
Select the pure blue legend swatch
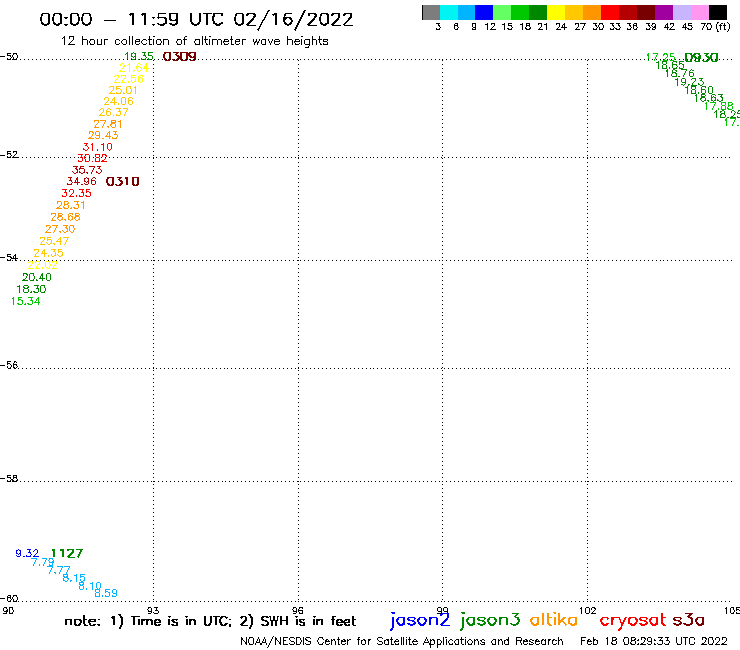(484, 12)
